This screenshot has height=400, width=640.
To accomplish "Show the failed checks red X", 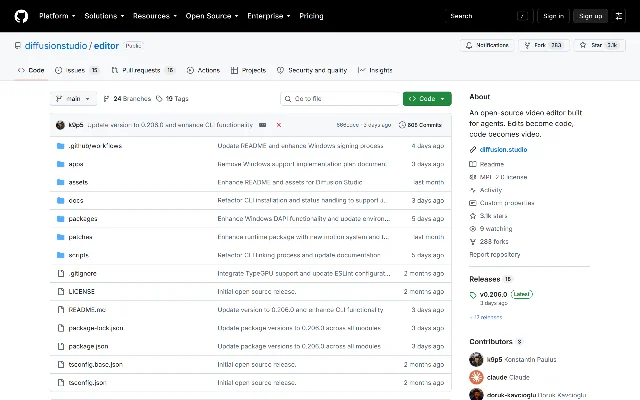I will tap(279, 125).
